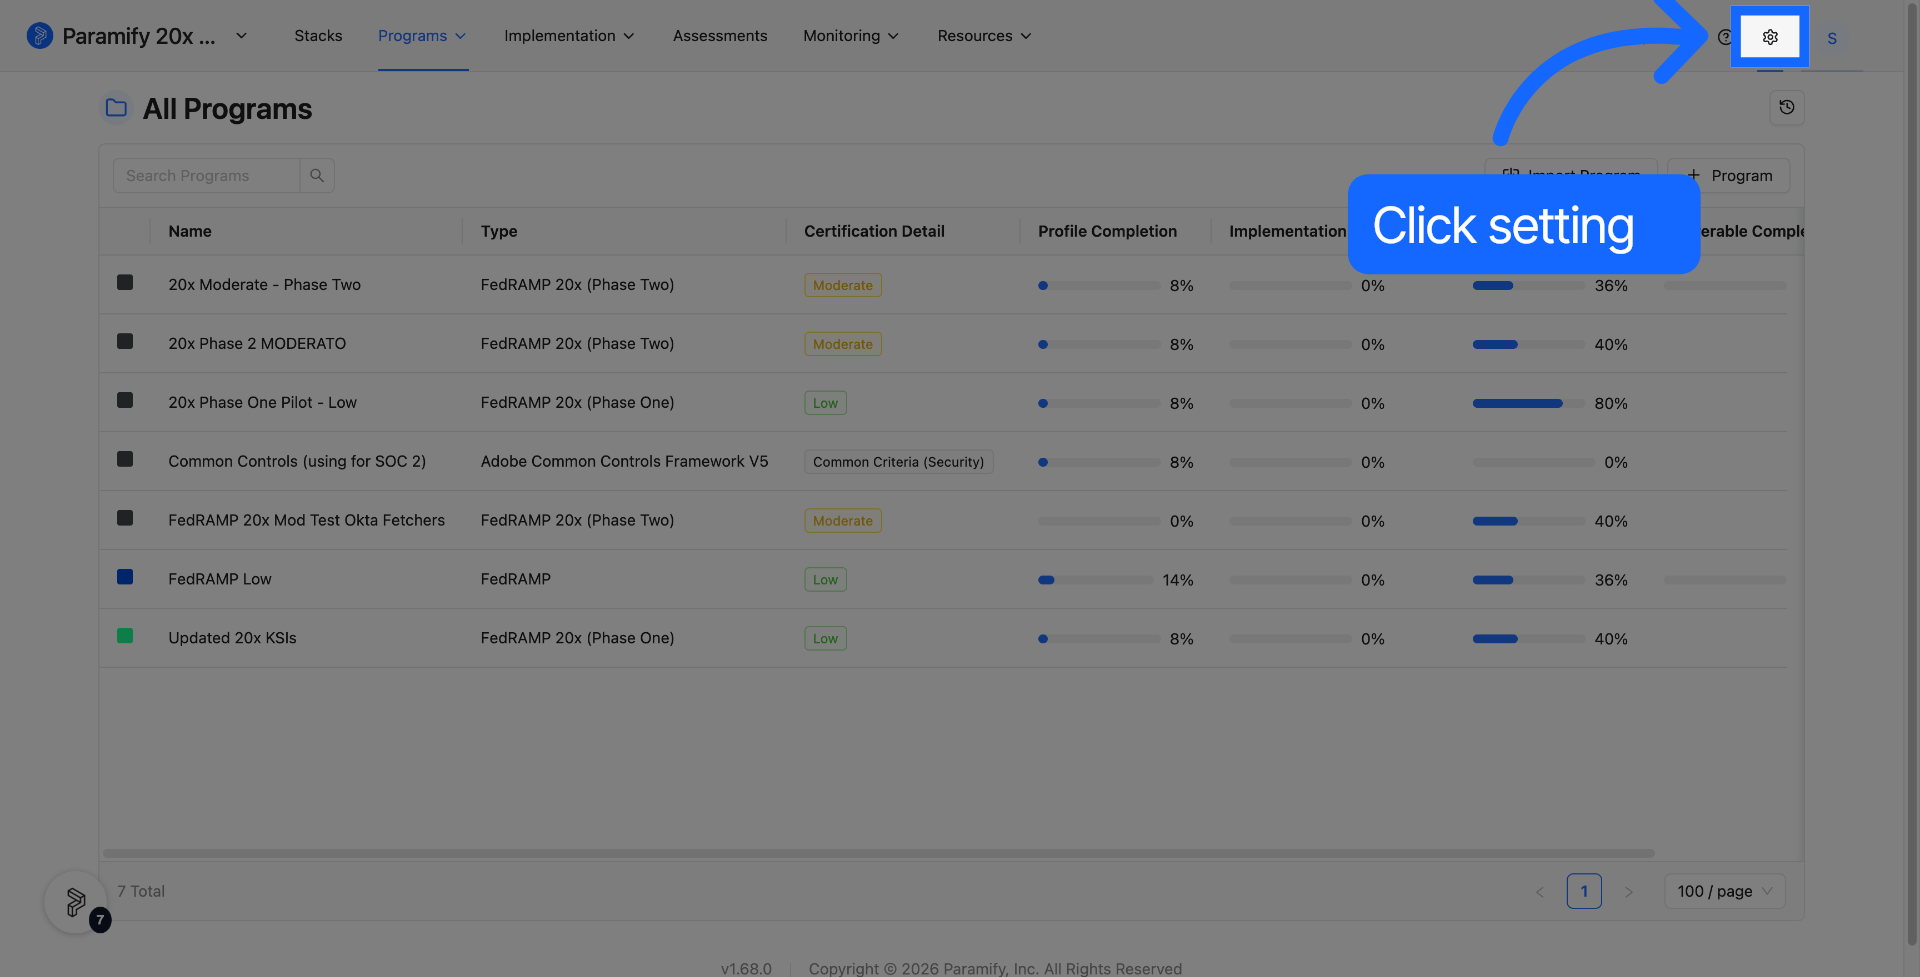Open the Resources dropdown menu
Viewport: 1920px width, 977px height.
(984, 36)
